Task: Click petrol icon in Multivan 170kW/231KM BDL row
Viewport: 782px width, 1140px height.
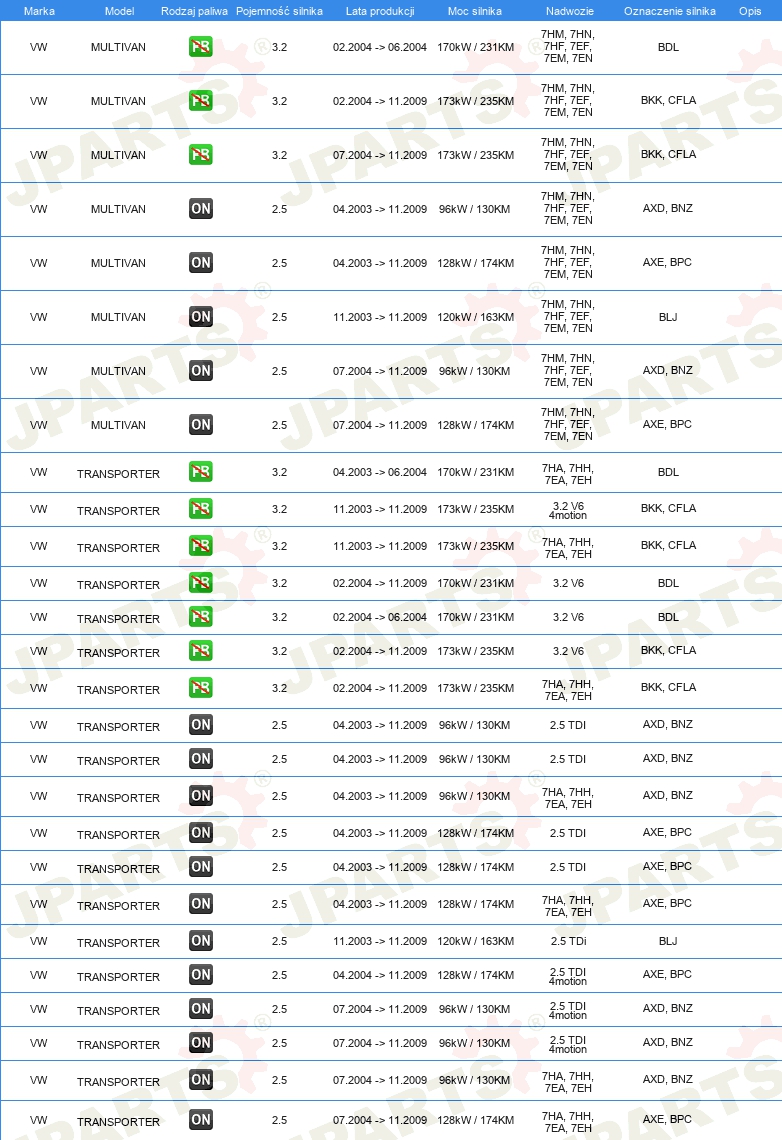Action: point(201,47)
